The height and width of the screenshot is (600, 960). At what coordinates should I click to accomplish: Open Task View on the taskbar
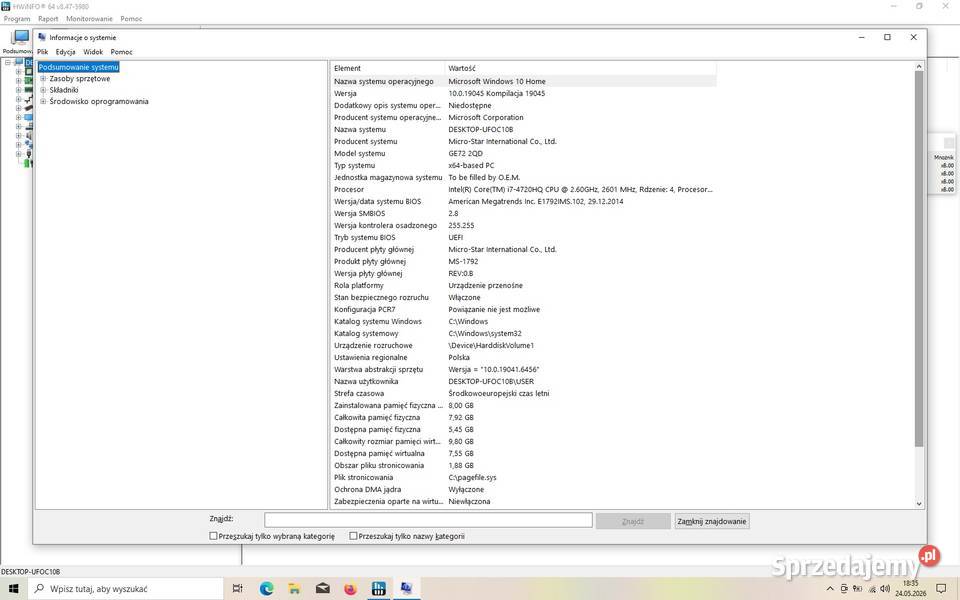pos(238,588)
